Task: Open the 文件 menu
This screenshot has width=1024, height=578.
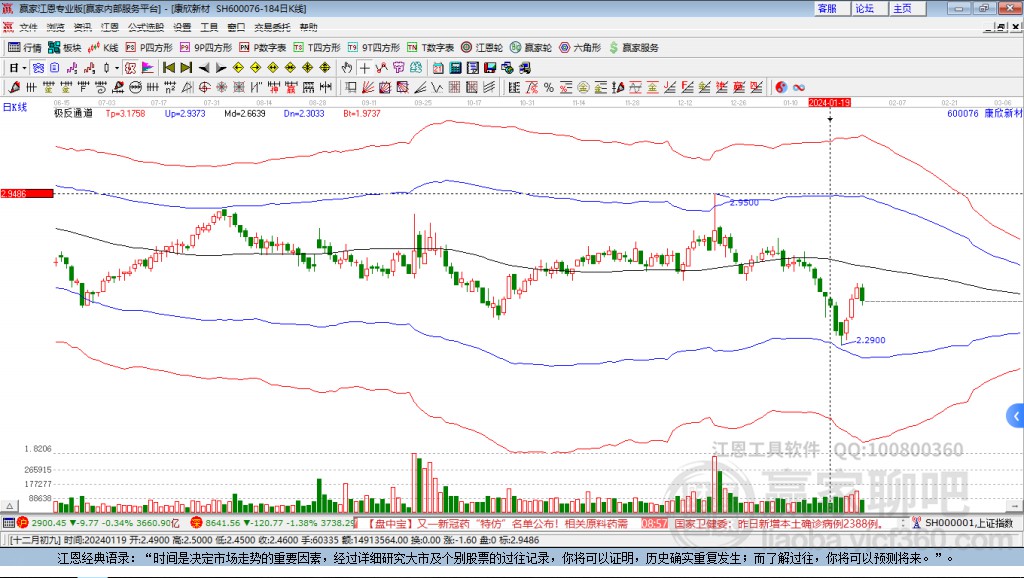Action: 28,27
